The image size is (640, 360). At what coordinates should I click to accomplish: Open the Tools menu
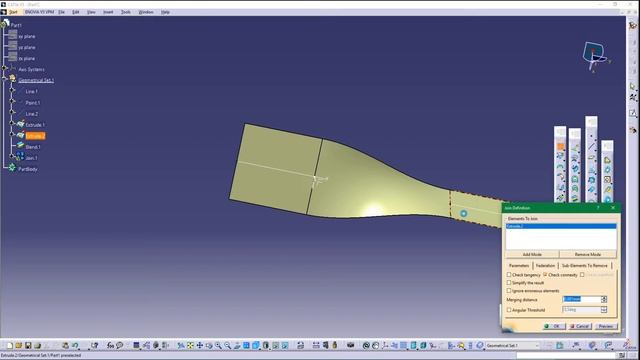pyautogui.click(x=126, y=12)
